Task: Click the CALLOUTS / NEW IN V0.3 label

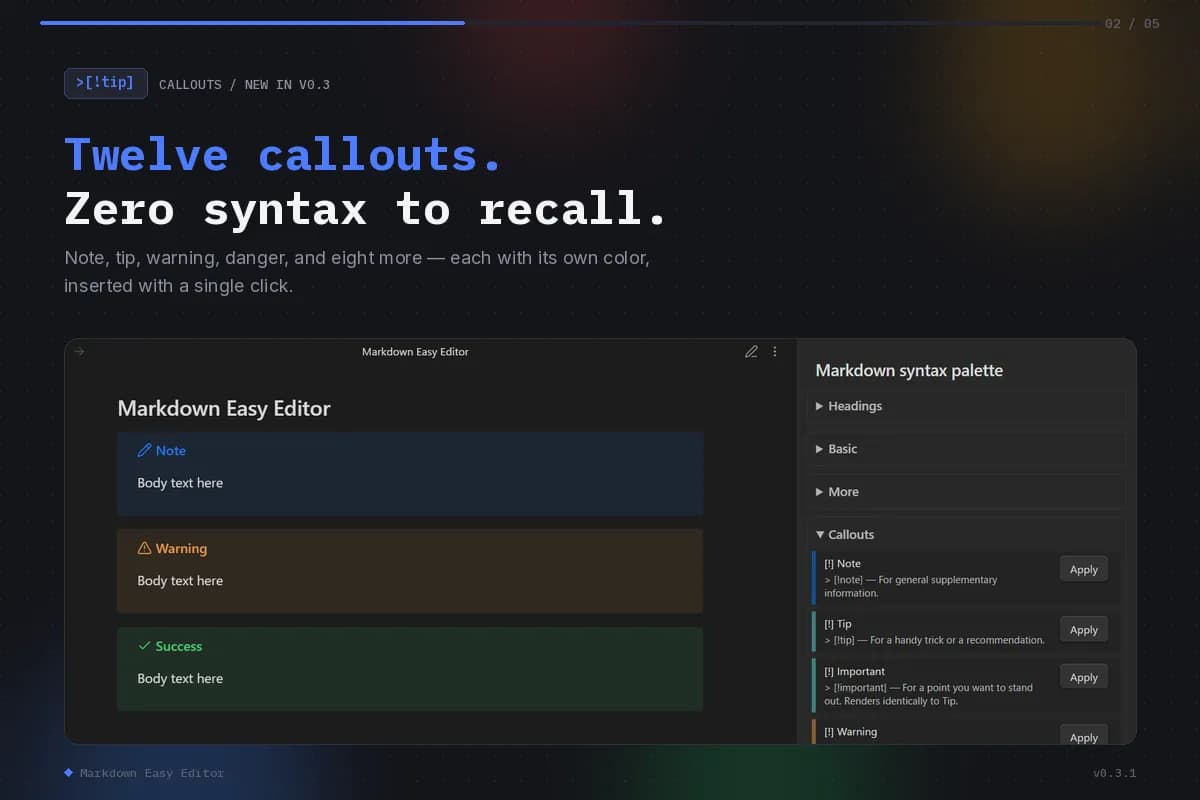Action: pos(244,85)
